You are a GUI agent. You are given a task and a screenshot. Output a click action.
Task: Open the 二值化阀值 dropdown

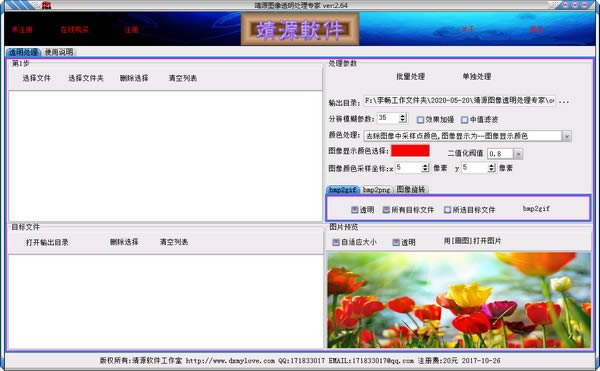coord(518,154)
